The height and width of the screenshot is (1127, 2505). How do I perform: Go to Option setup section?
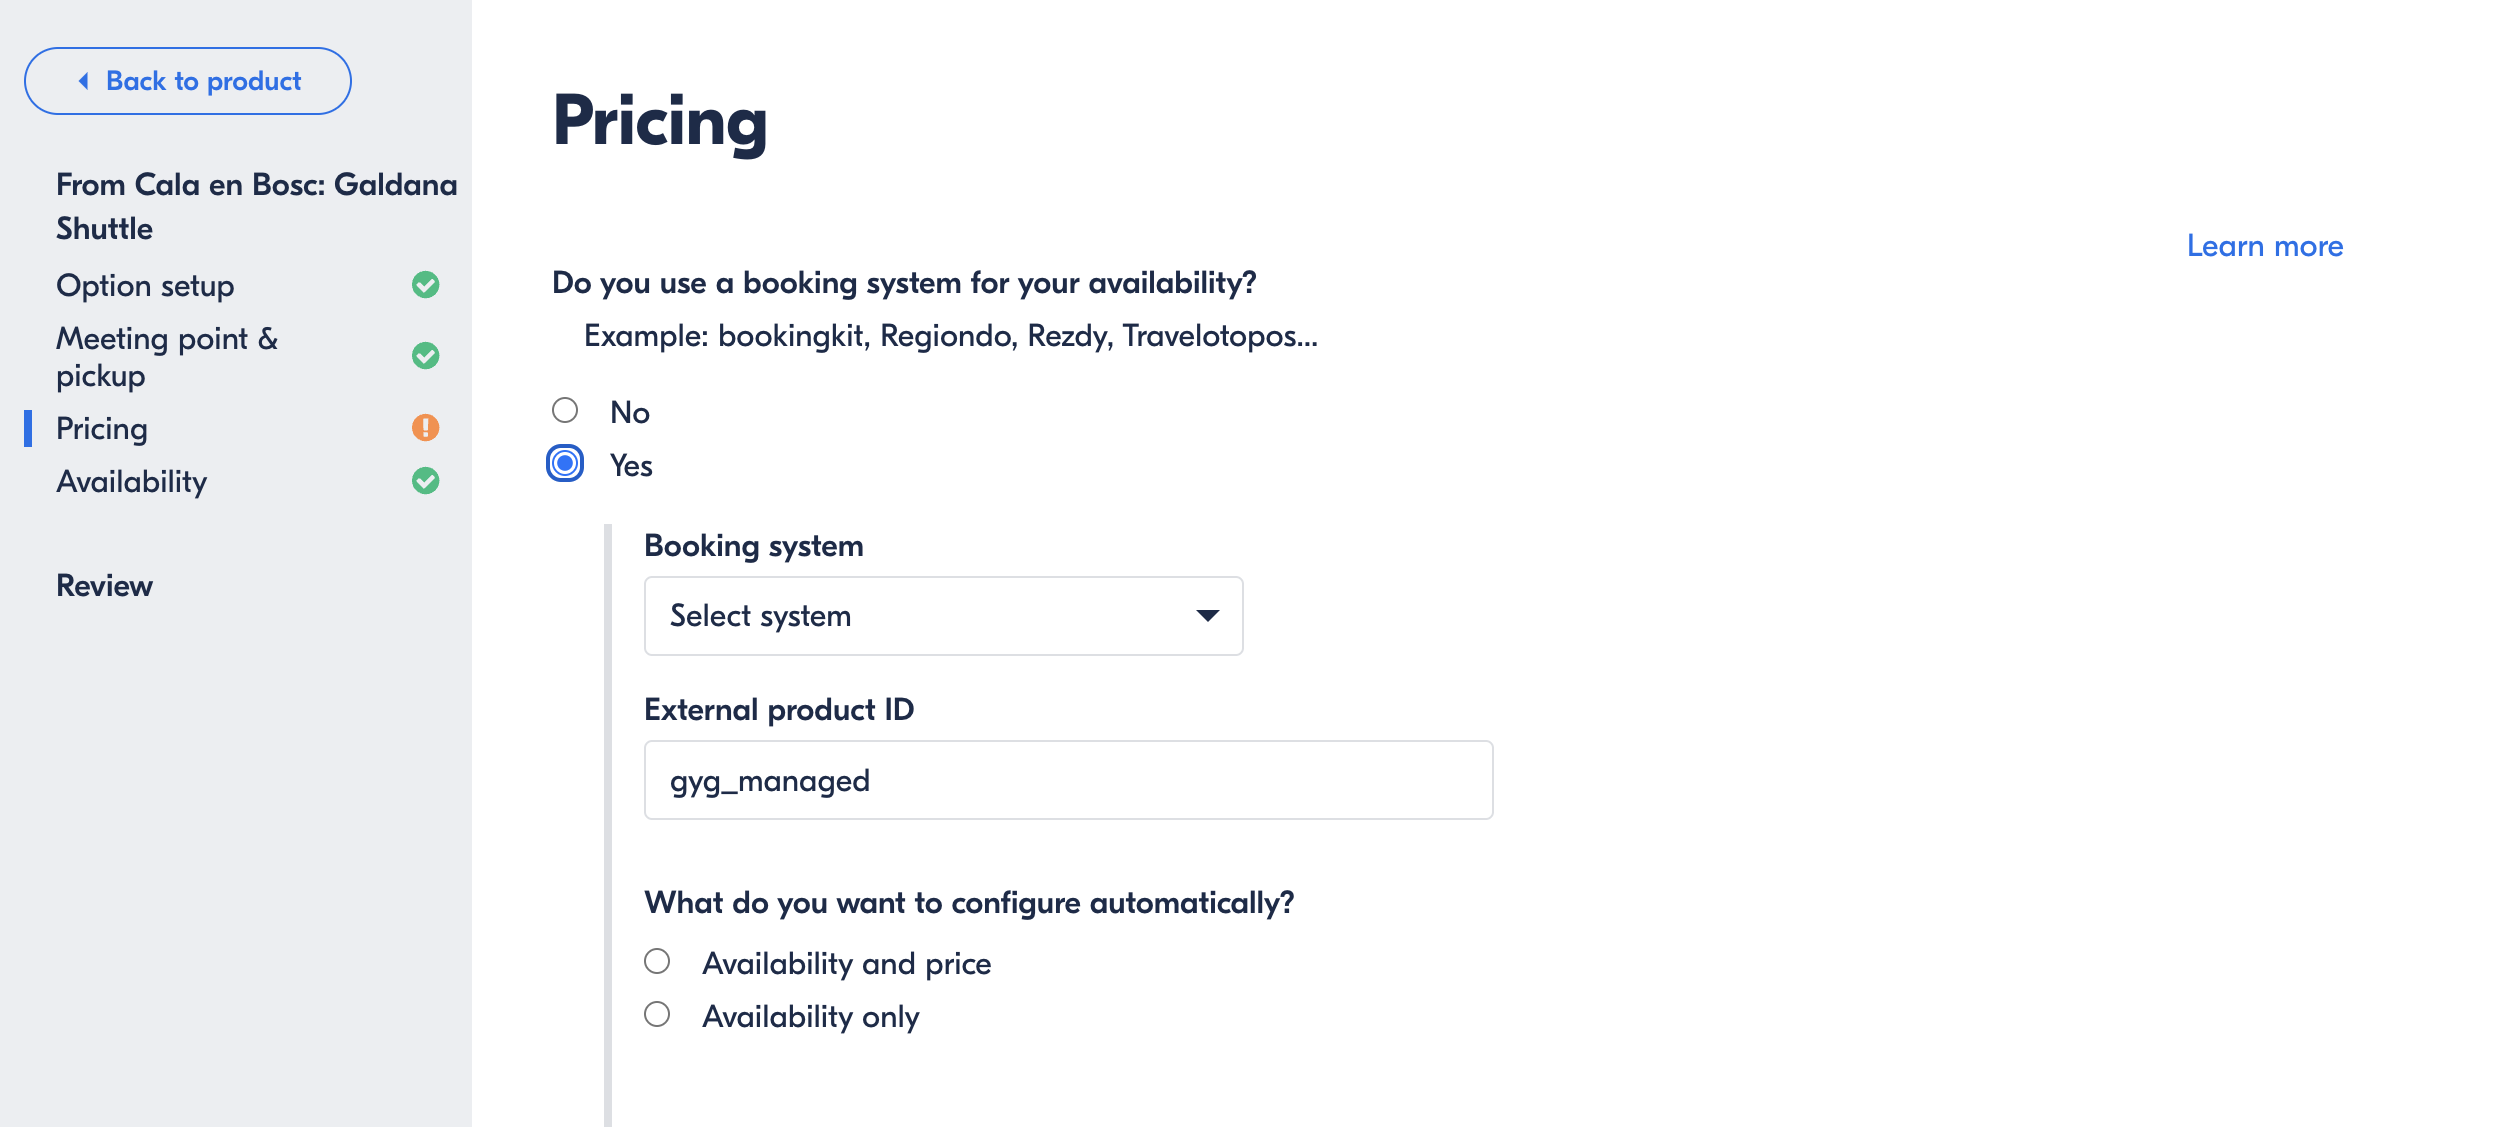(145, 286)
